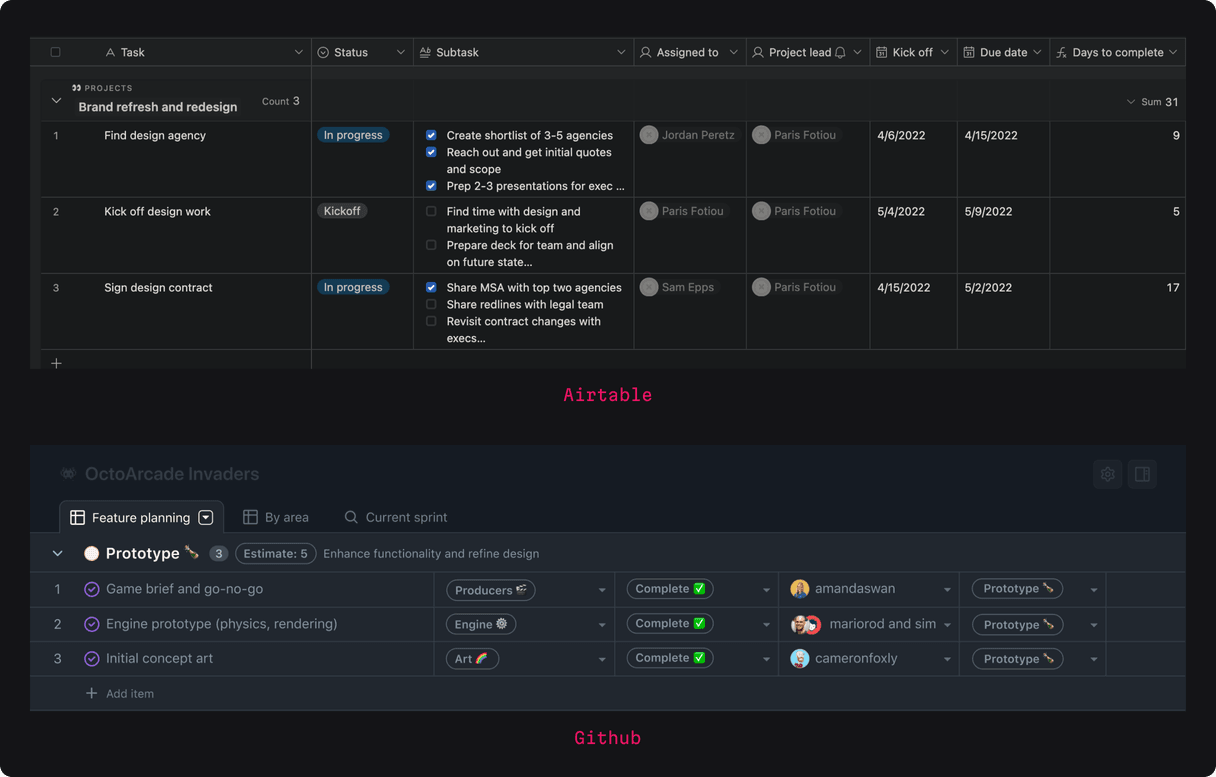
Task: Open the side panel layout icon beside the gear
Action: (x=1142, y=474)
